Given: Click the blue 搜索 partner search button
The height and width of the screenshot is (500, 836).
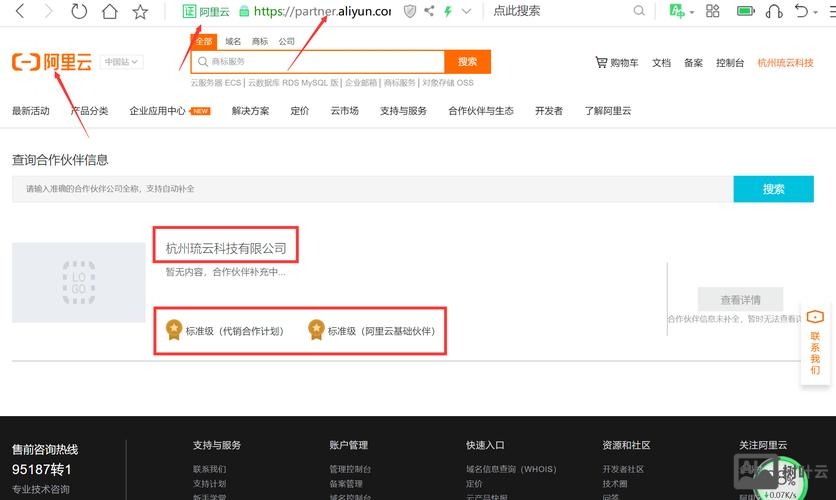Looking at the screenshot, I should [x=774, y=189].
